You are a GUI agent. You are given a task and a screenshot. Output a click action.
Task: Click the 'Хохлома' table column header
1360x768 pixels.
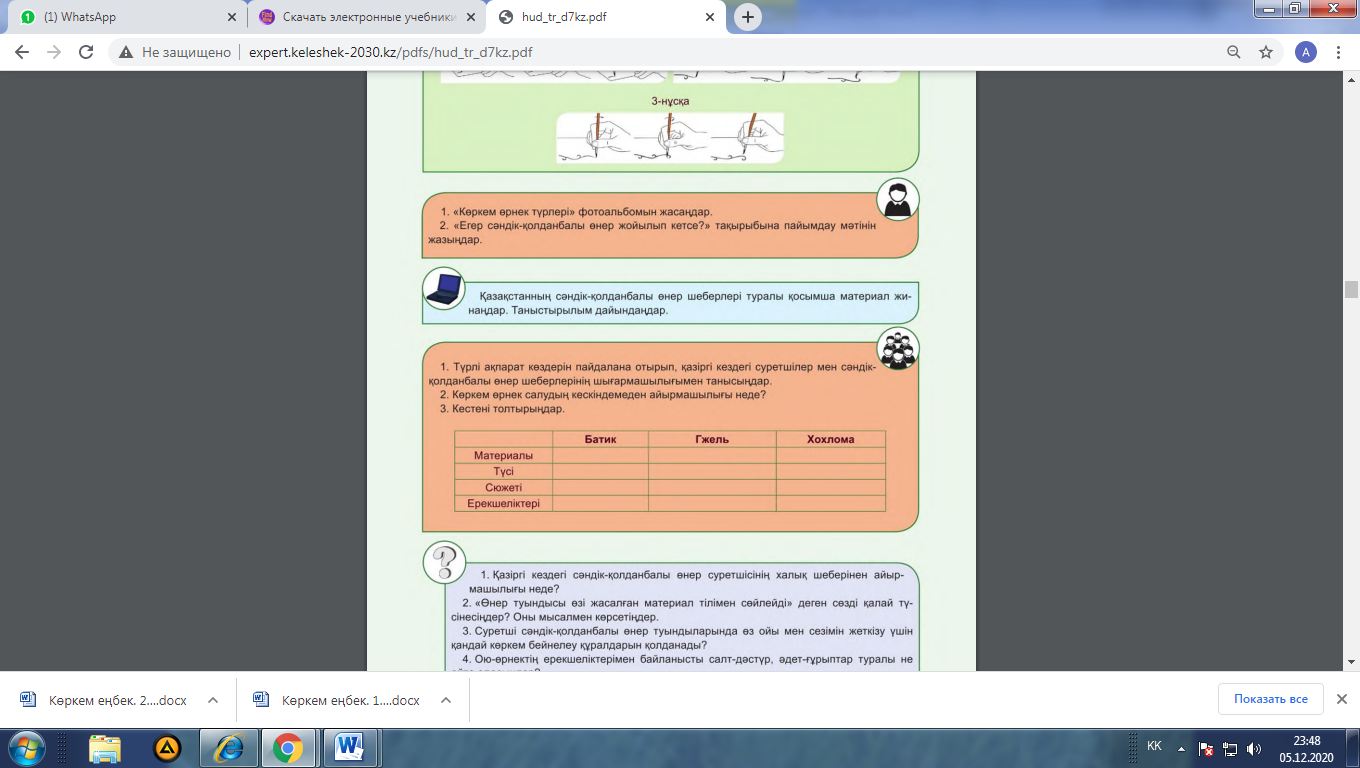(x=830, y=439)
